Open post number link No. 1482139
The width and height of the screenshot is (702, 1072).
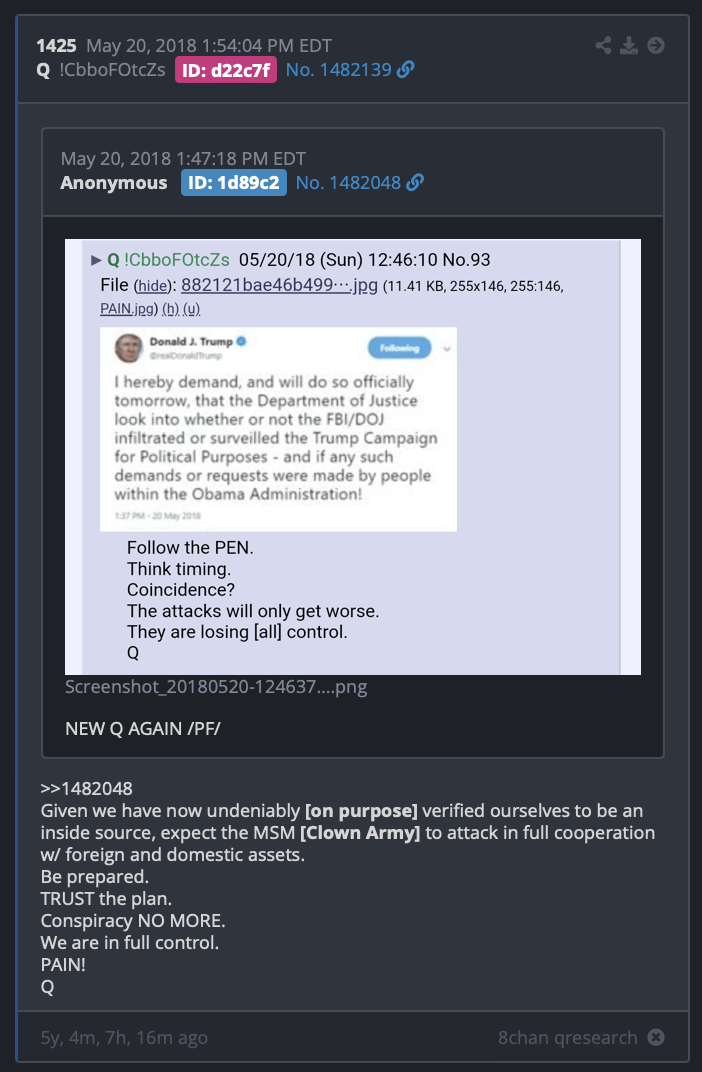tap(338, 70)
